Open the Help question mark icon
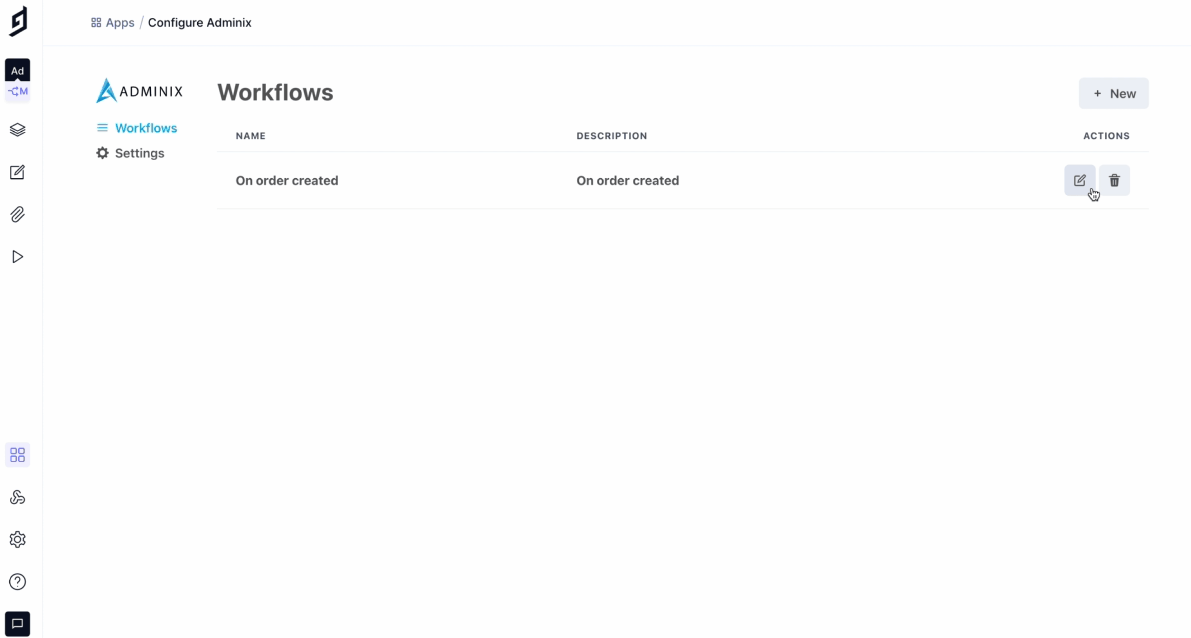The image size is (1191, 638). tap(17, 581)
